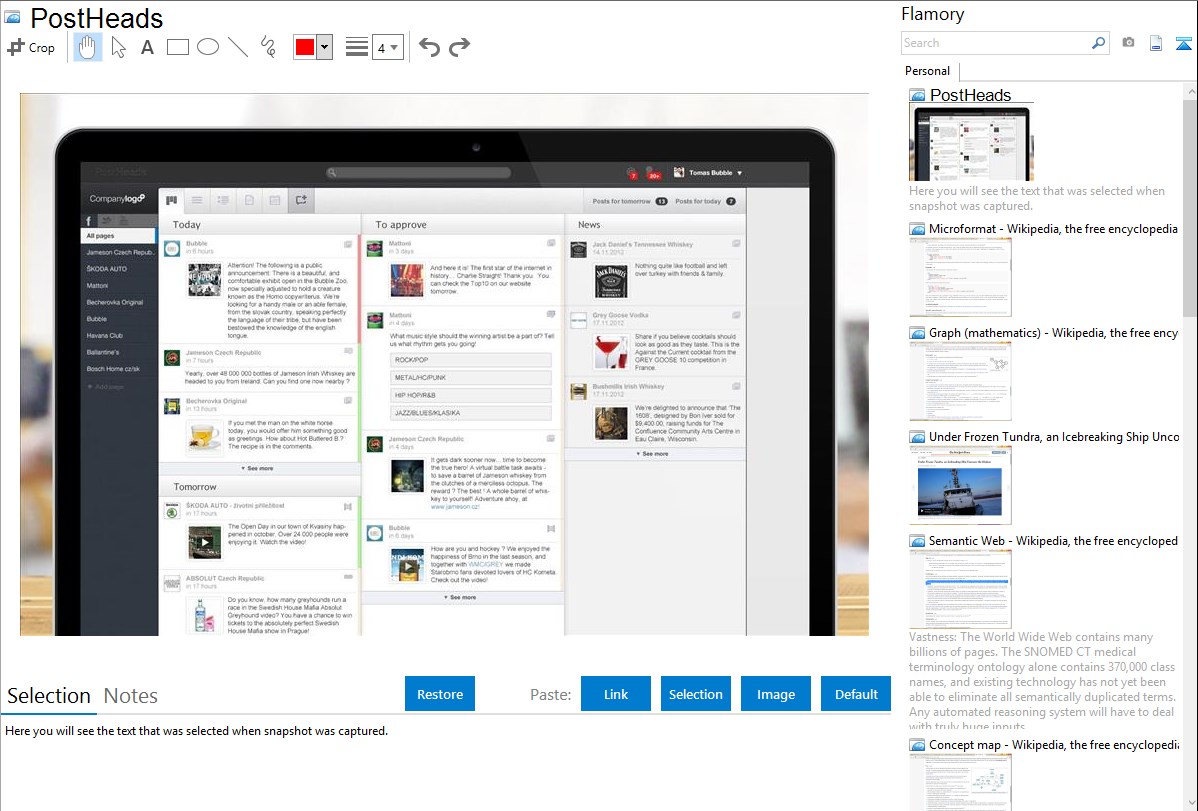The width and height of the screenshot is (1198, 811).
Task: Redo the last annotation
Action: tap(459, 47)
